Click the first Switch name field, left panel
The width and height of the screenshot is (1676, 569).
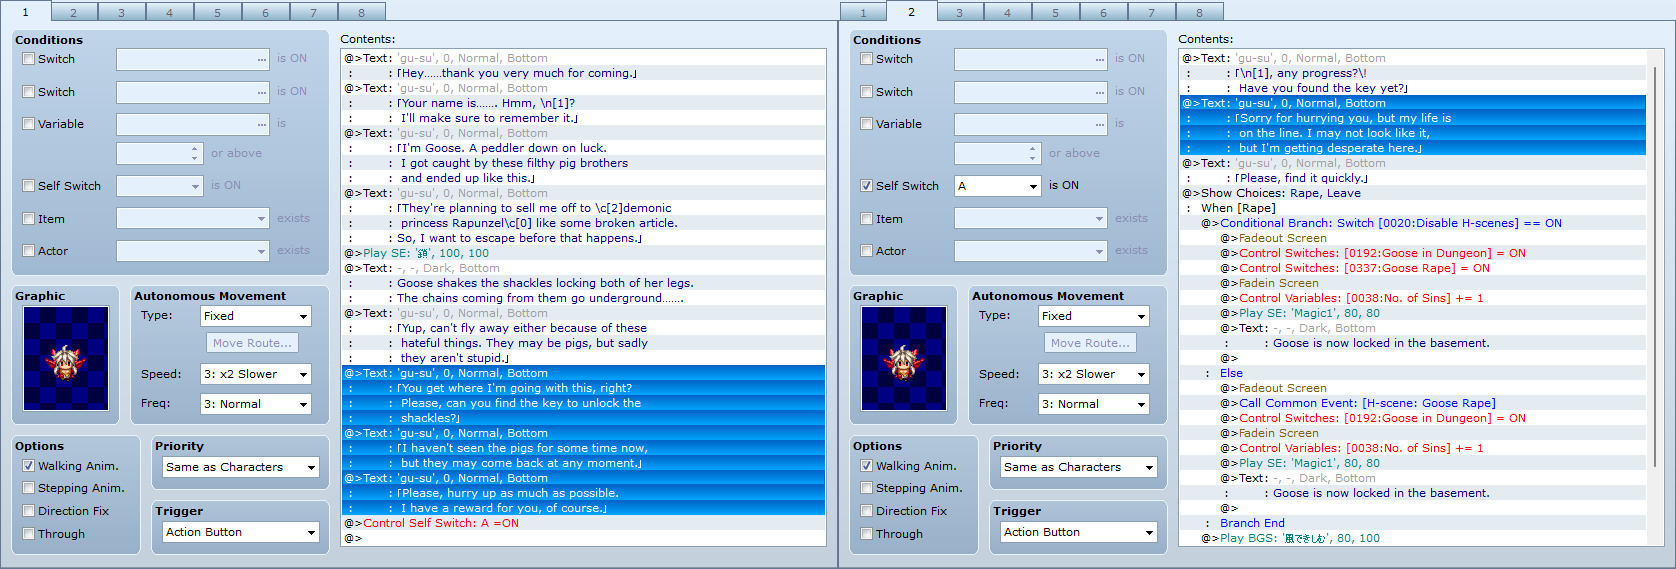(x=193, y=59)
